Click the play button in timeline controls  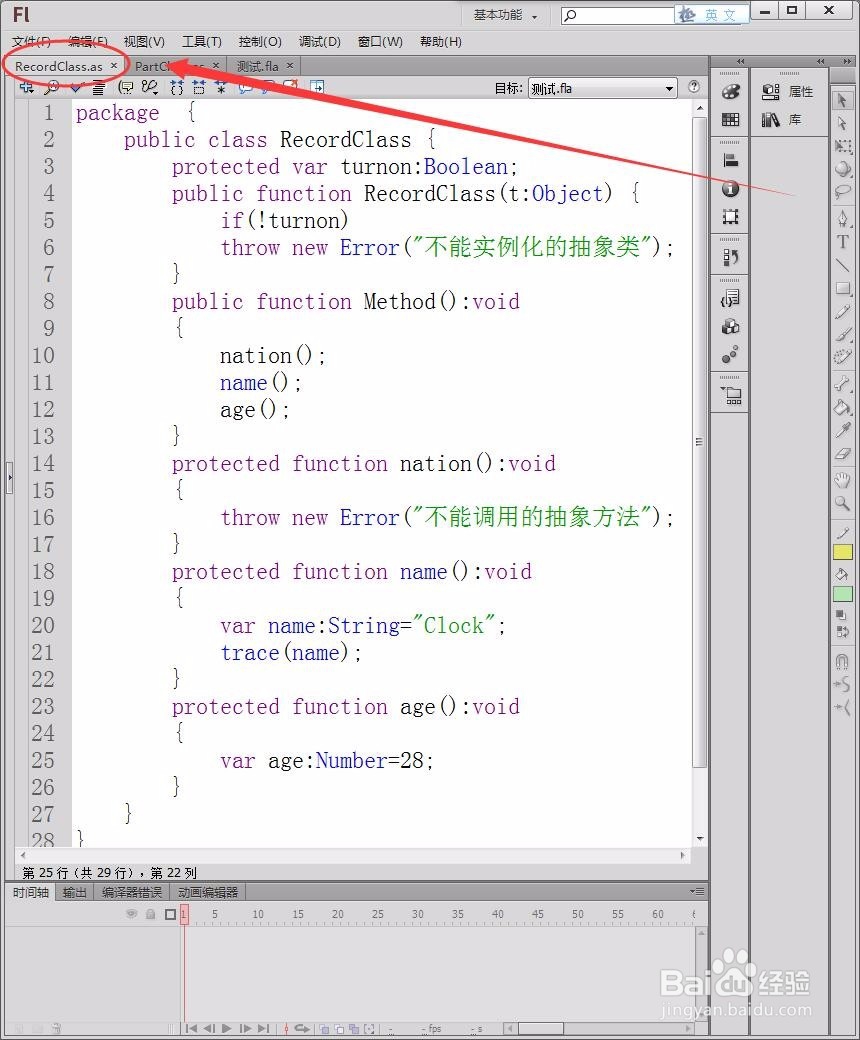click(227, 1028)
